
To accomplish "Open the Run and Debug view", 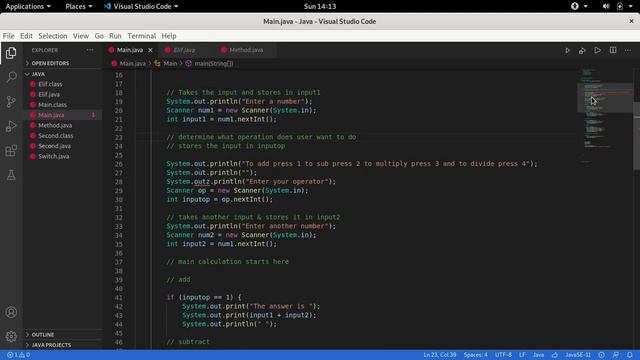I will (11, 126).
